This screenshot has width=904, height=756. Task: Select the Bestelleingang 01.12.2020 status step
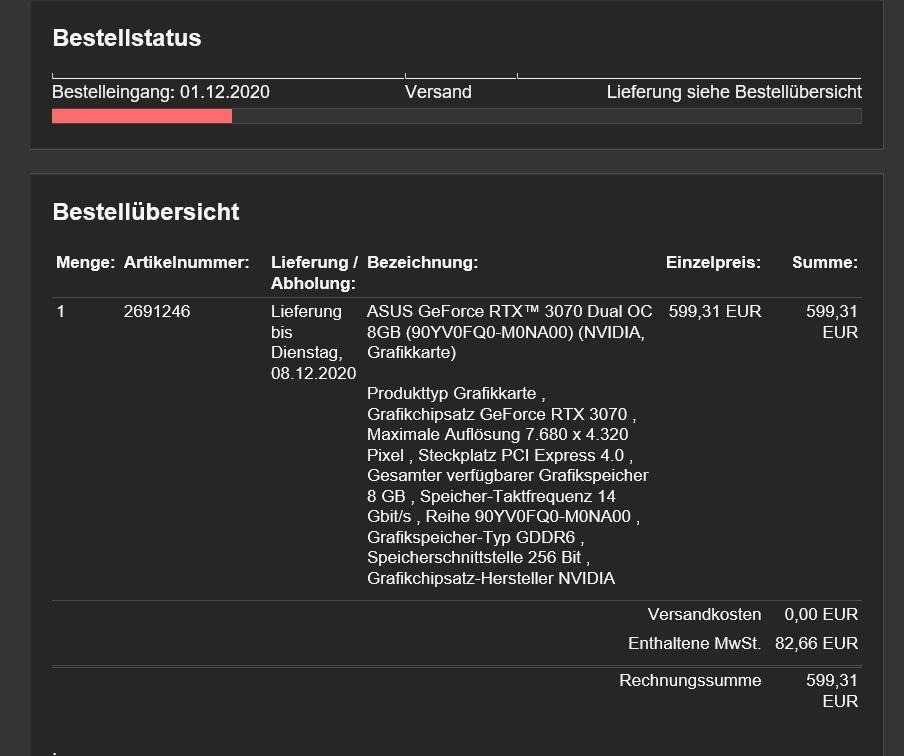click(x=160, y=92)
